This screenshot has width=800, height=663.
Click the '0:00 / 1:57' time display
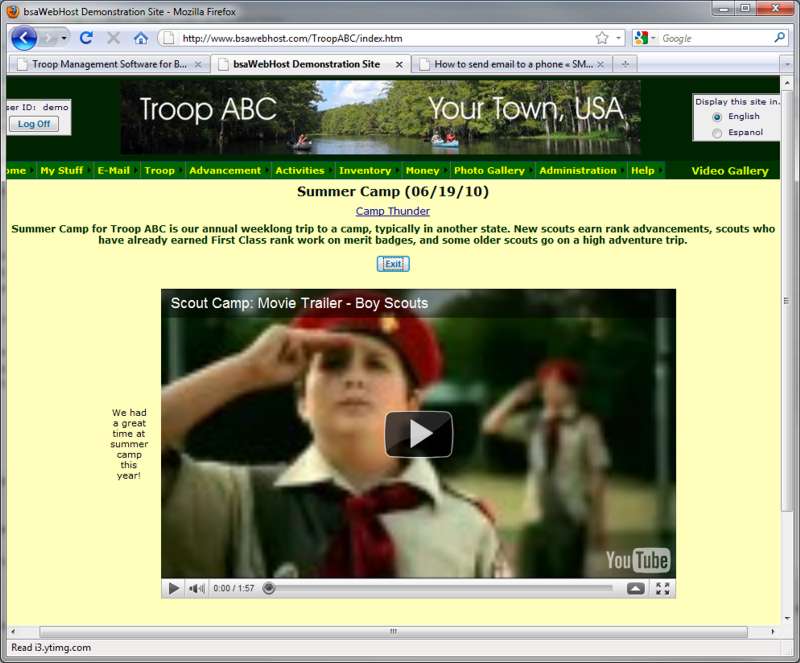click(x=233, y=588)
